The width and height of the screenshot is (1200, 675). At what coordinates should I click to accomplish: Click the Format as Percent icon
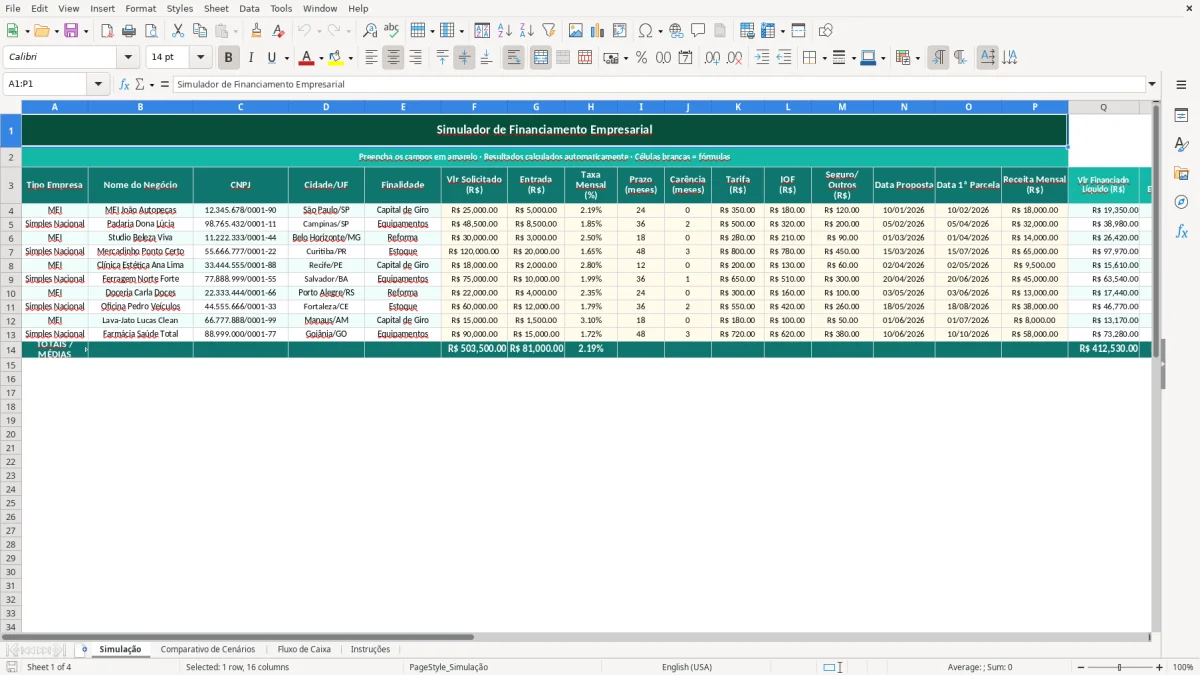(641, 58)
